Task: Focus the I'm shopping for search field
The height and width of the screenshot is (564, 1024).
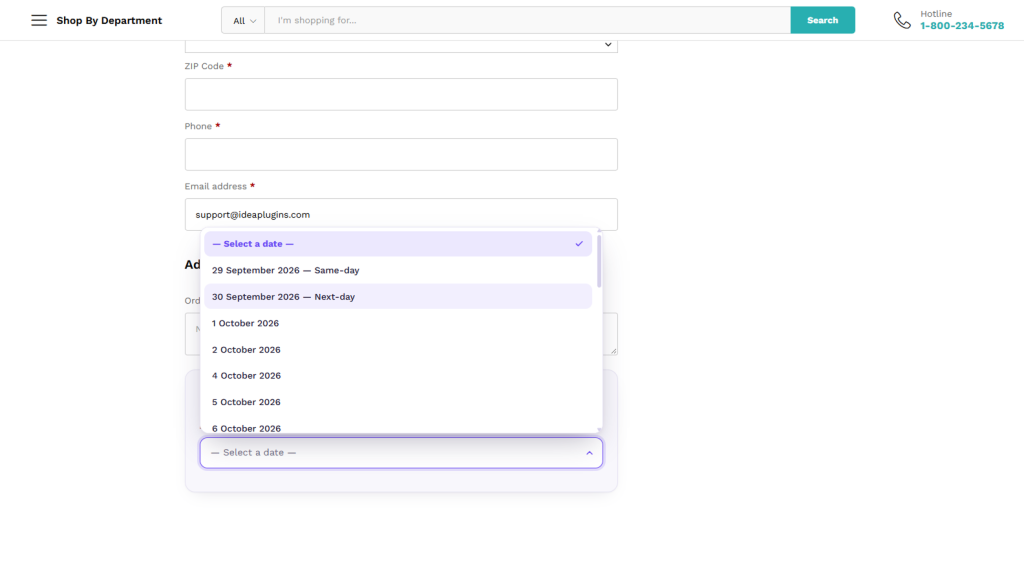Action: pos(527,20)
